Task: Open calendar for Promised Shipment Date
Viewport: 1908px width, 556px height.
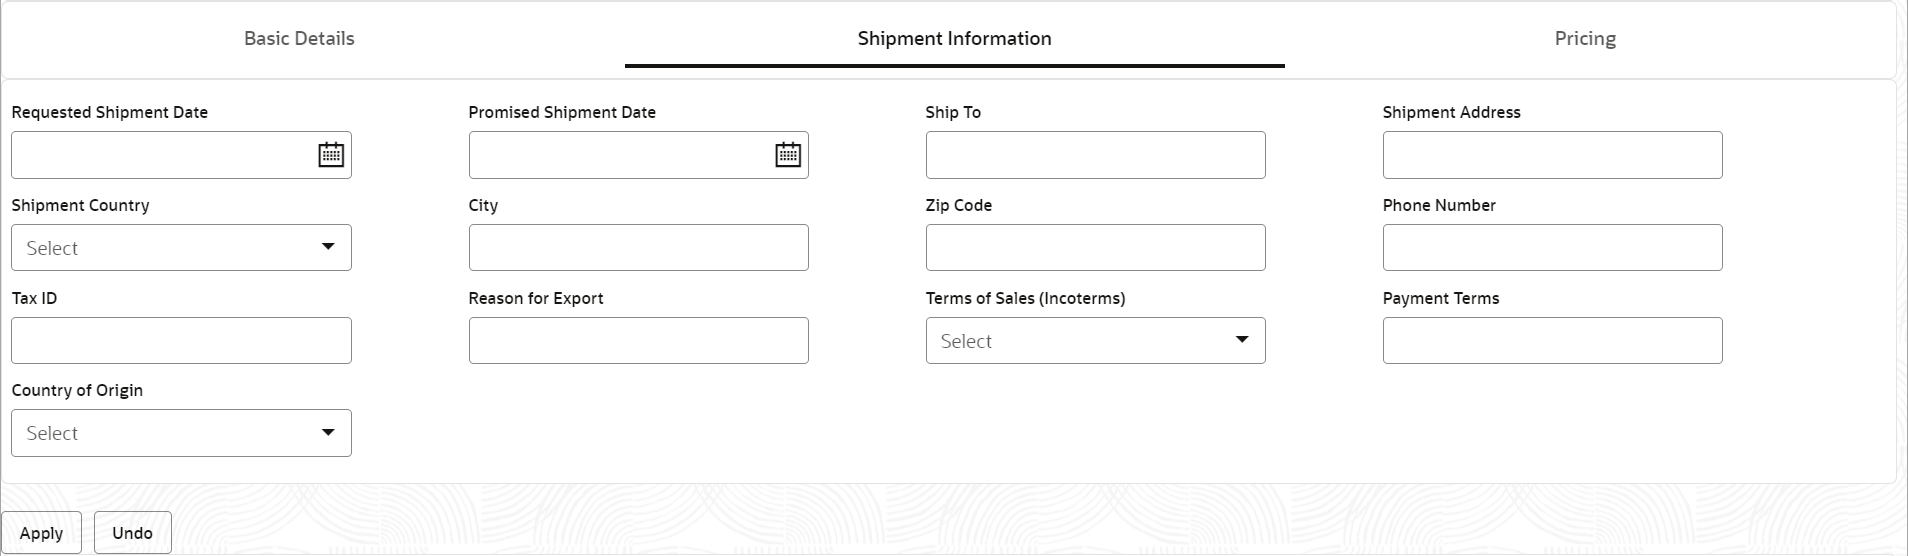Action: pyautogui.click(x=788, y=155)
